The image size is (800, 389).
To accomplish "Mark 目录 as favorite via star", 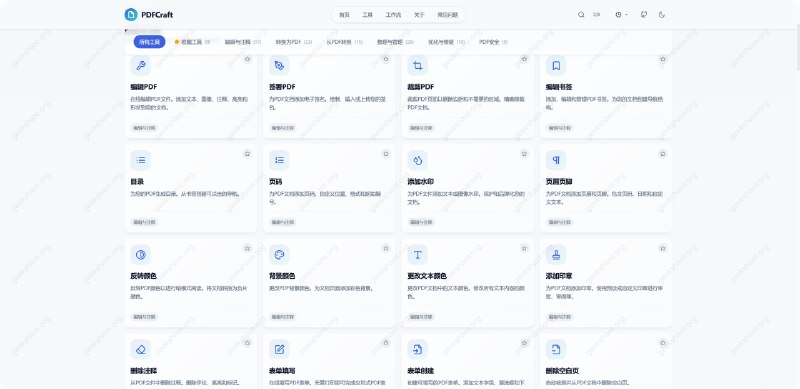I will coord(247,154).
